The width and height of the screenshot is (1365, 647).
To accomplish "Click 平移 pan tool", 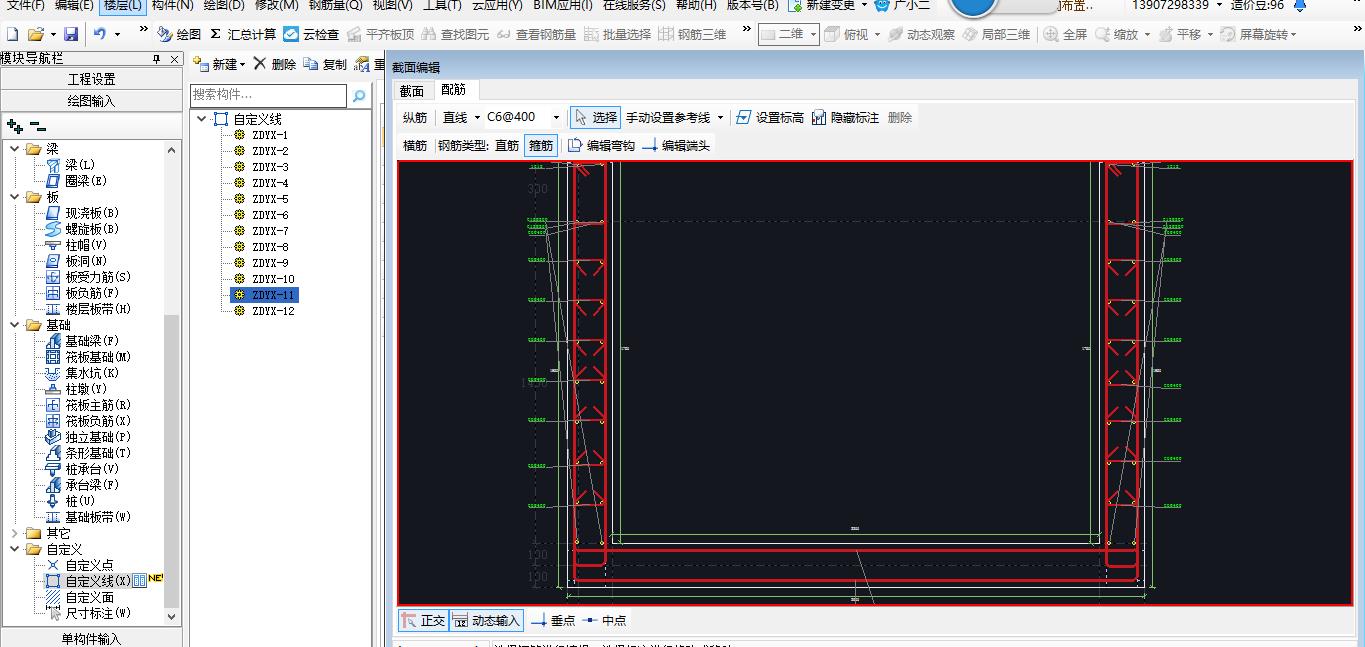I will [x=1180, y=34].
